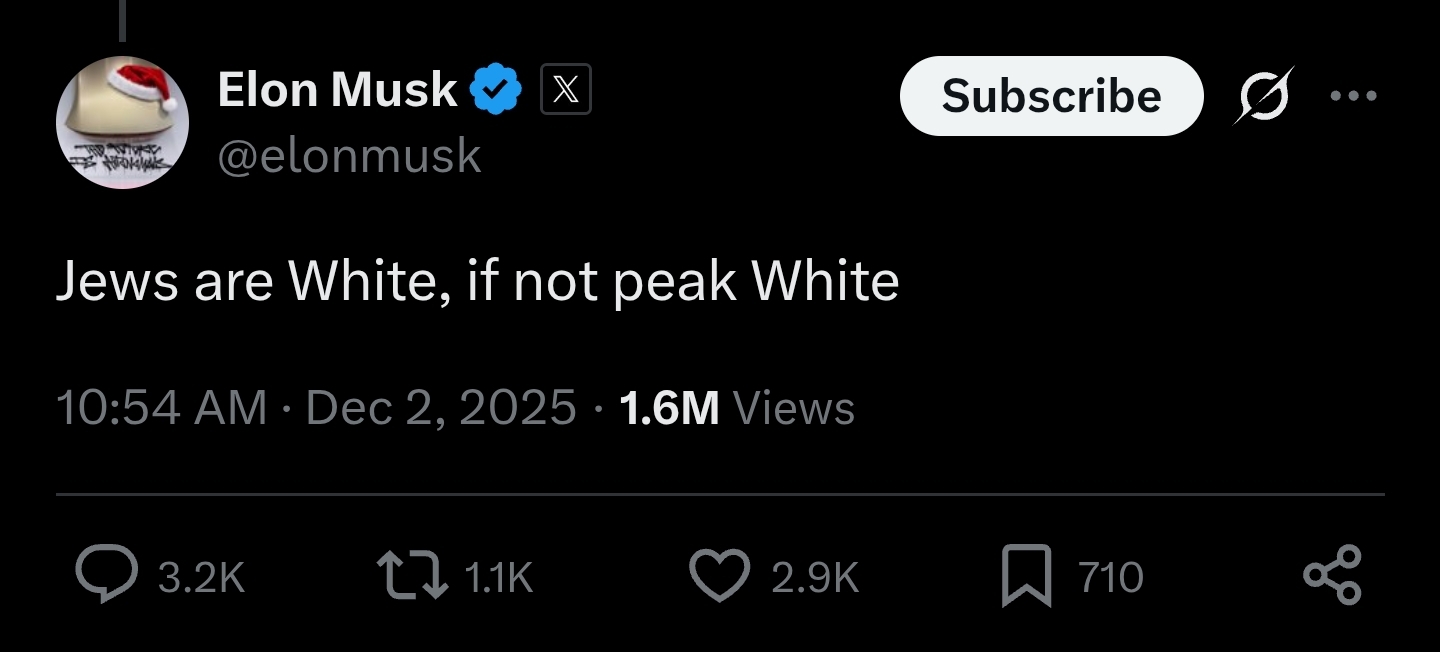The image size is (1440, 652).
Task: Show the 1.6M Views analytics
Action: pos(737,408)
